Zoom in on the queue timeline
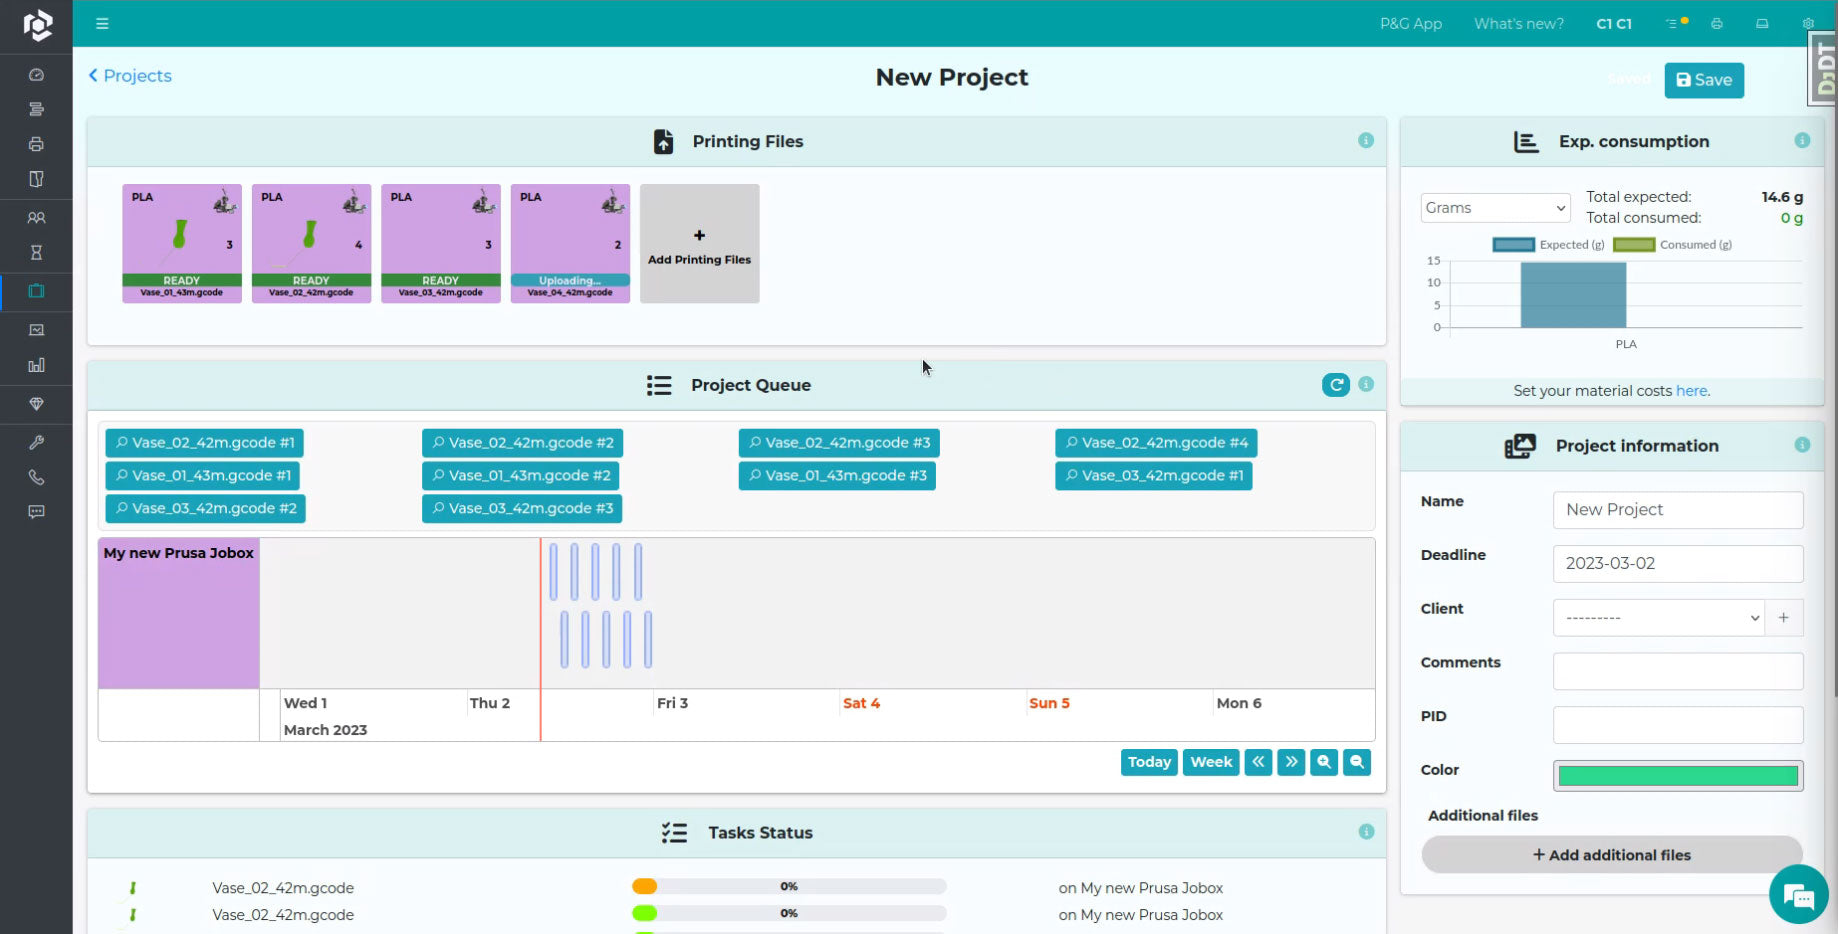Viewport: 1838px width, 934px height. [1324, 762]
